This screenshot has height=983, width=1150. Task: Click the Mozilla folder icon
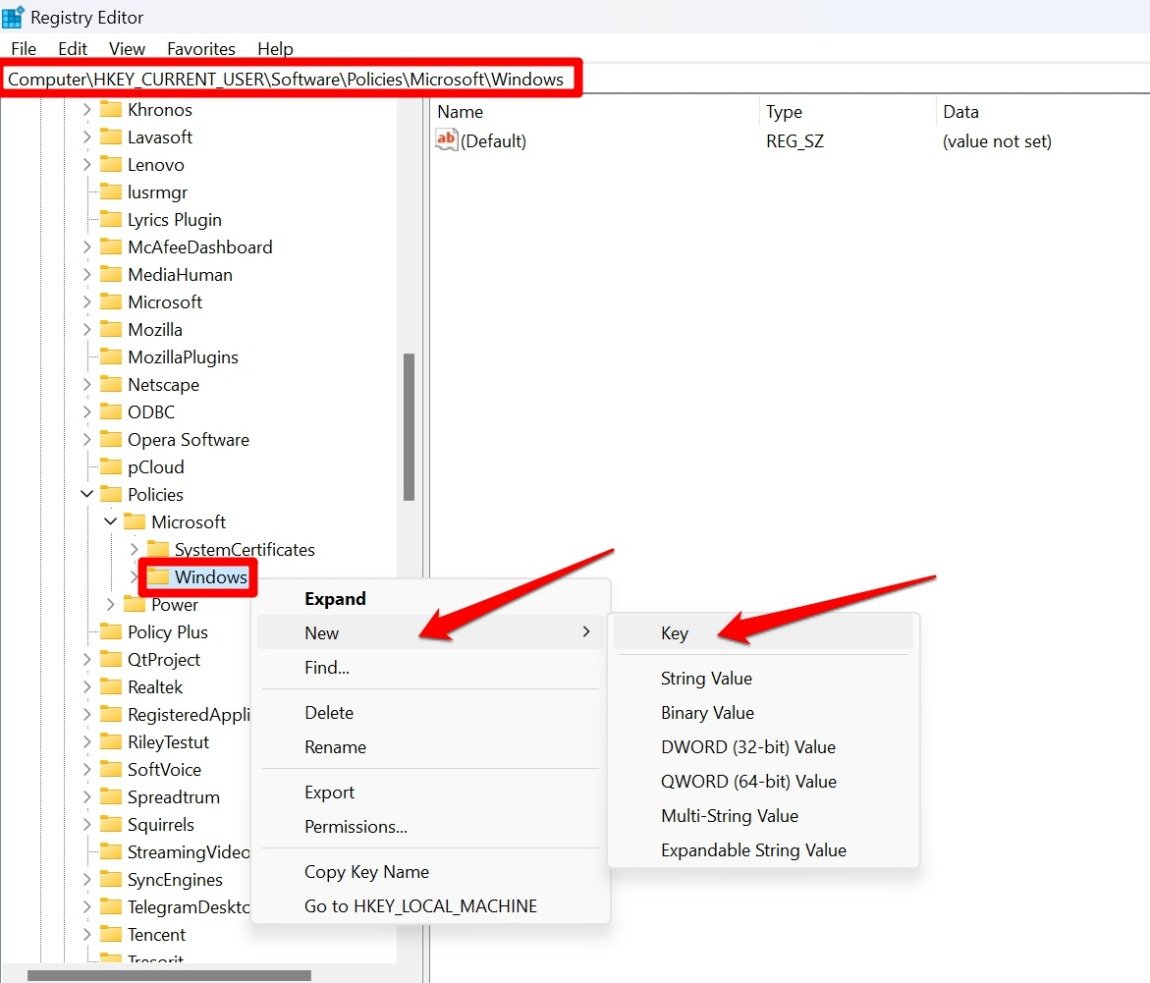tap(111, 329)
